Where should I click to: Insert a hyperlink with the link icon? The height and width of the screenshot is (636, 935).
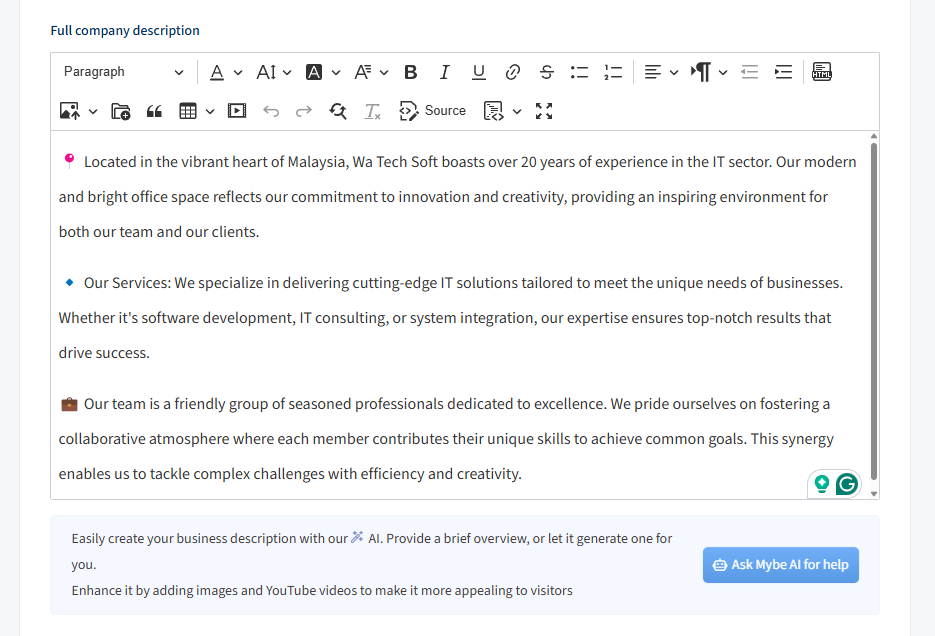[x=512, y=72]
